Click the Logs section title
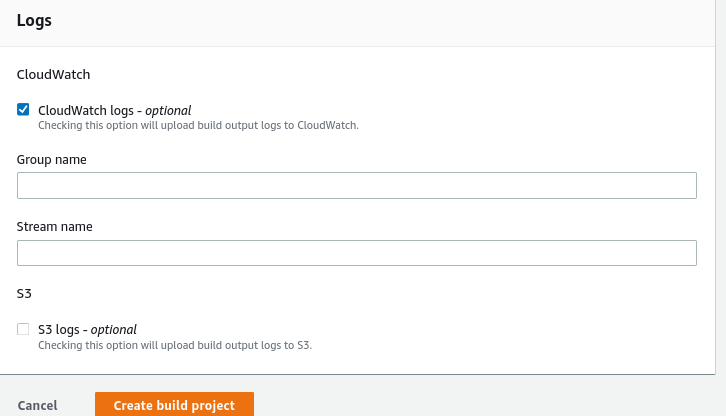The height and width of the screenshot is (416, 726). [x=34, y=21]
